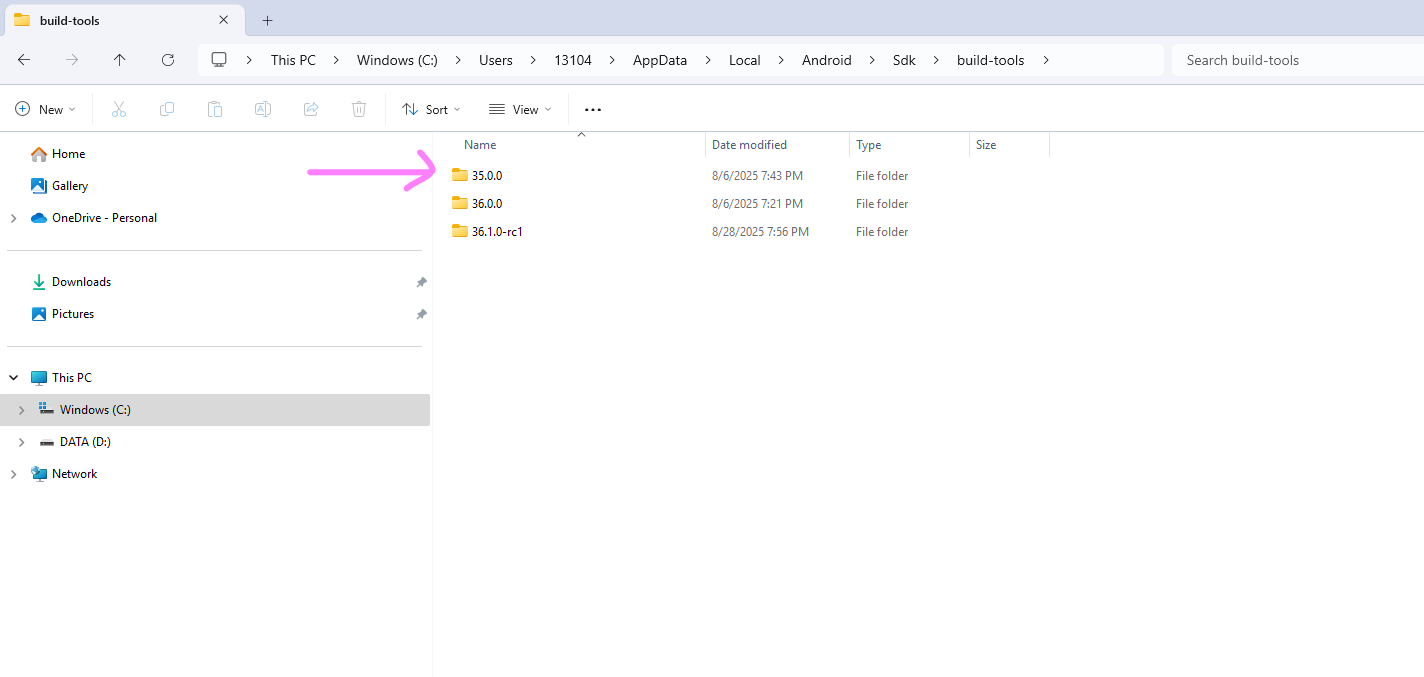
Task: Click the 36.0.0 folder icon
Action: coord(460,203)
